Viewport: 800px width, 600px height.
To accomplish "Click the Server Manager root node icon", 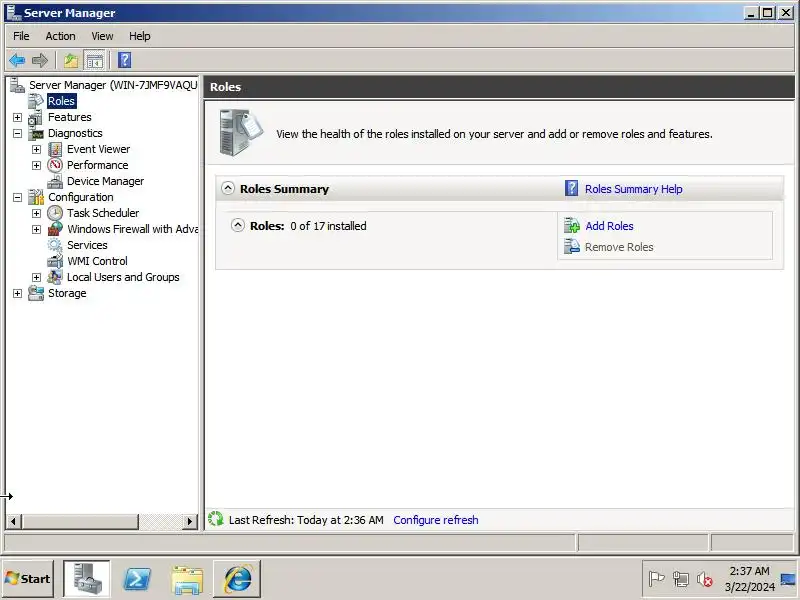I will 17,85.
